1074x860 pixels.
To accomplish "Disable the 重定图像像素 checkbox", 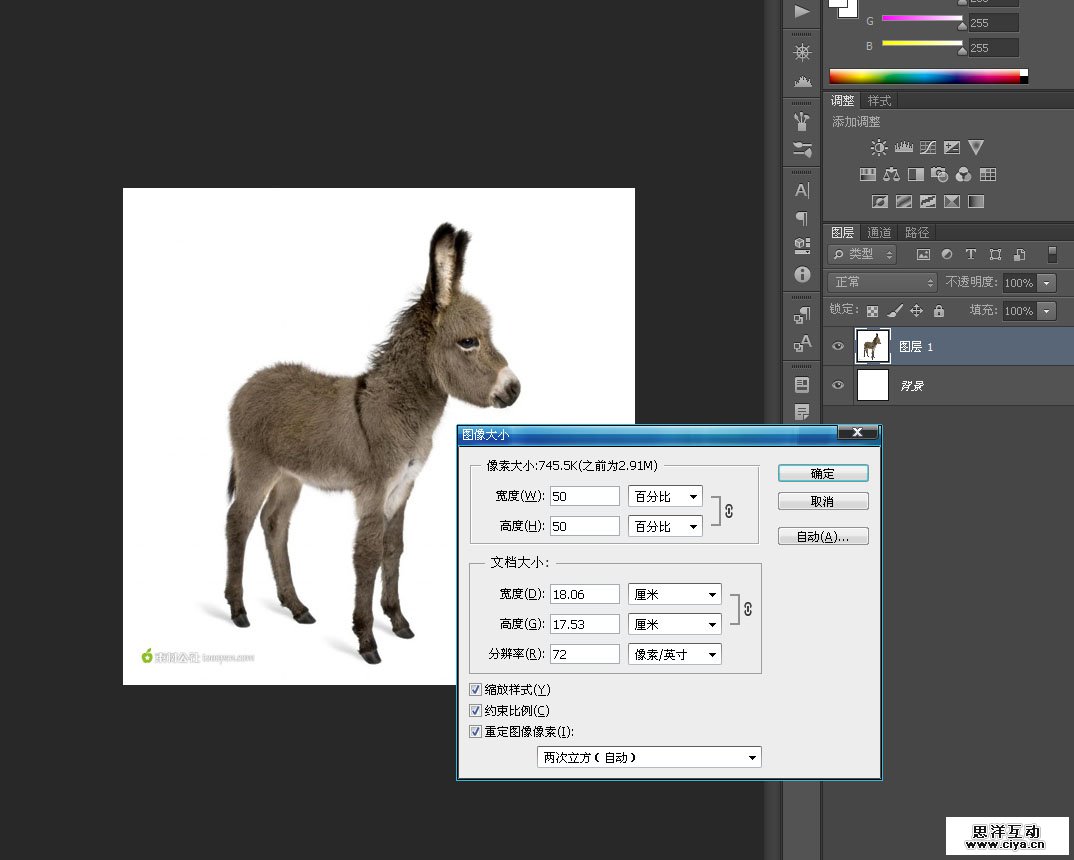I will click(476, 732).
